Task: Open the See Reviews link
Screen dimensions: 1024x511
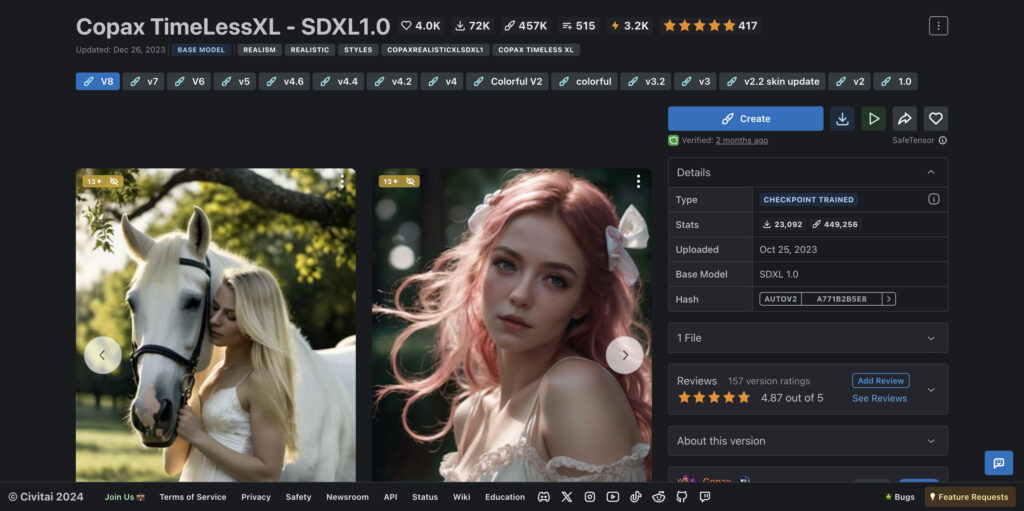Action: (x=879, y=399)
